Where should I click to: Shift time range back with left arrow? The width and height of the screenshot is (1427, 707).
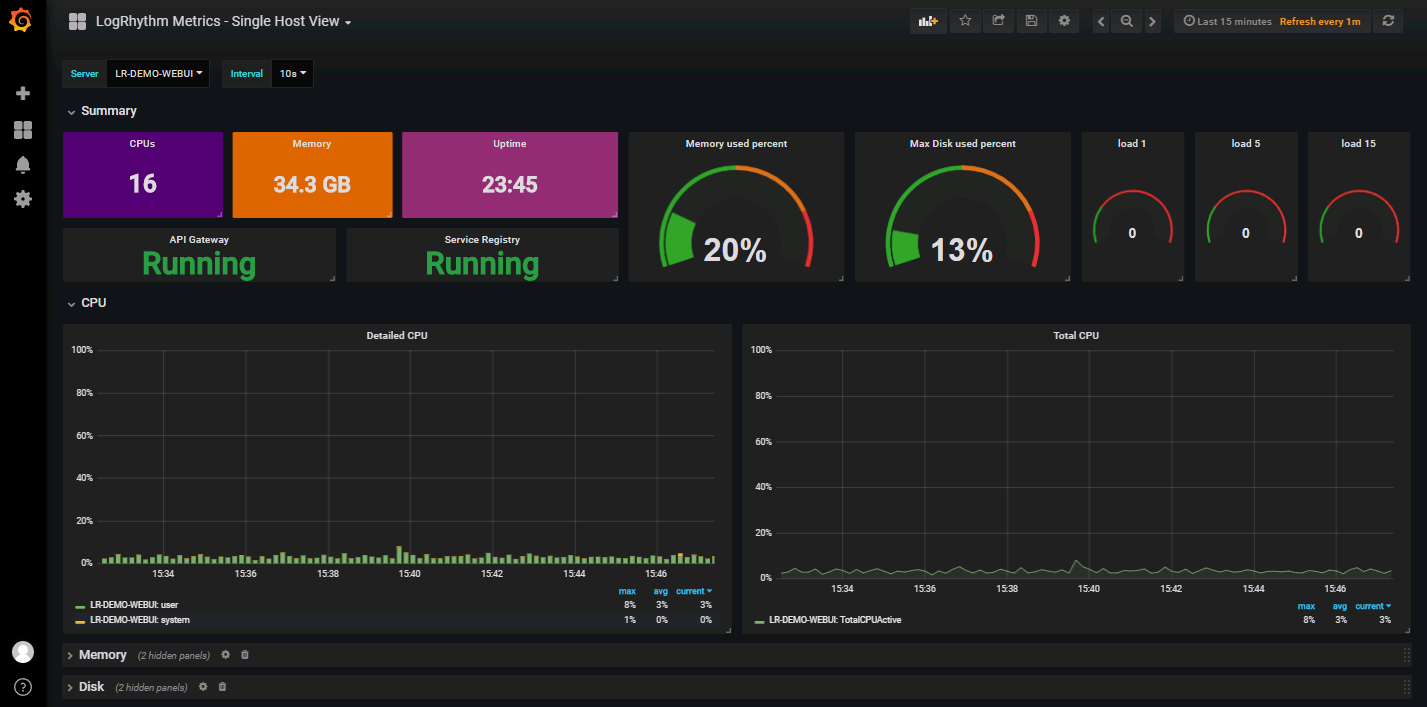pyautogui.click(x=1100, y=20)
